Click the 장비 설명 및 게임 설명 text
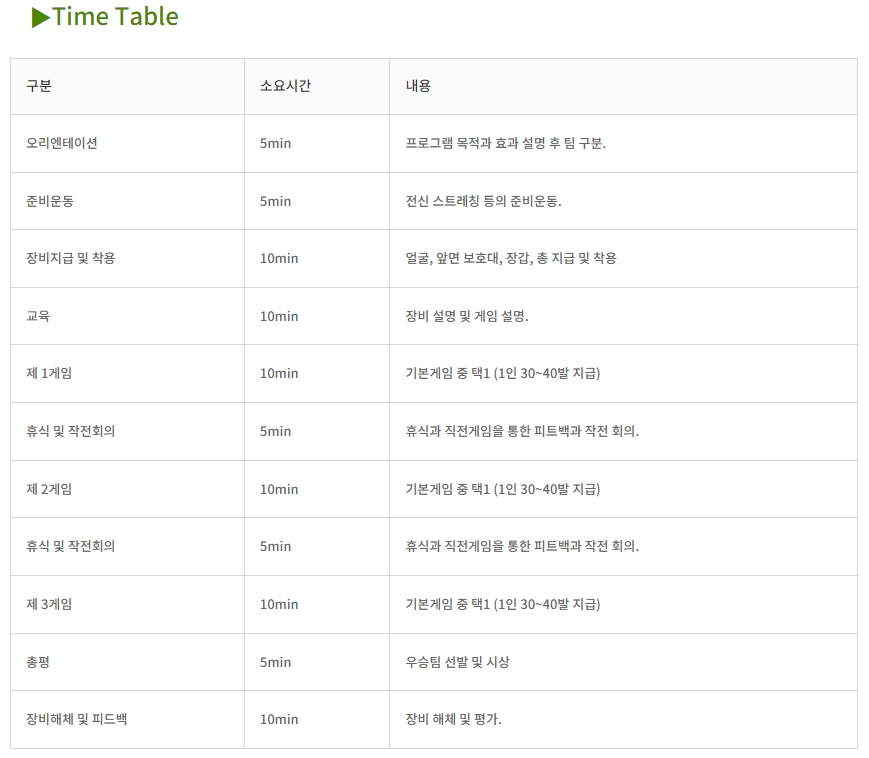 pos(467,316)
